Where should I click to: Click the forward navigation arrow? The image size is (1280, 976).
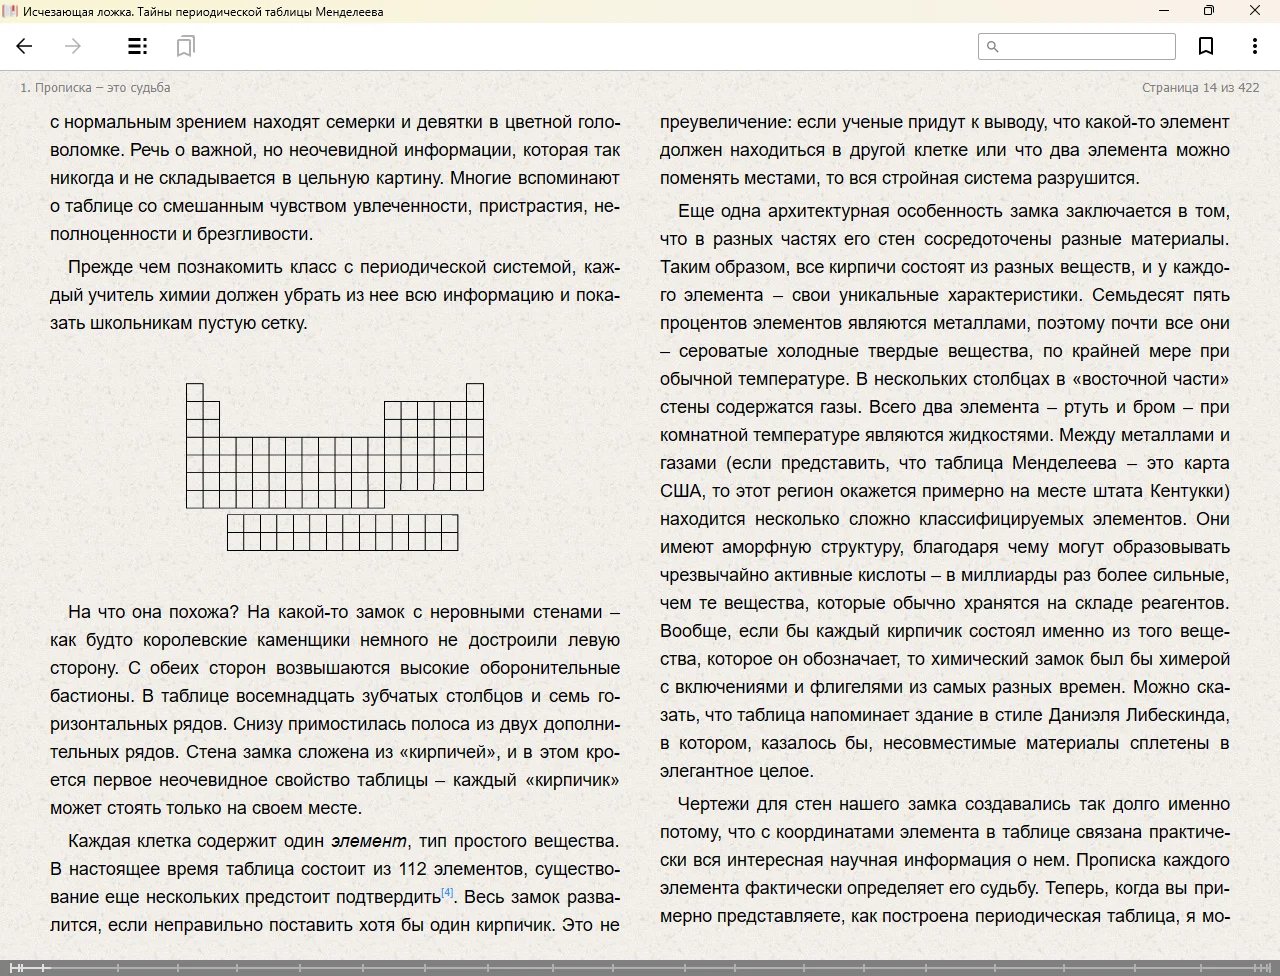[x=73, y=46]
